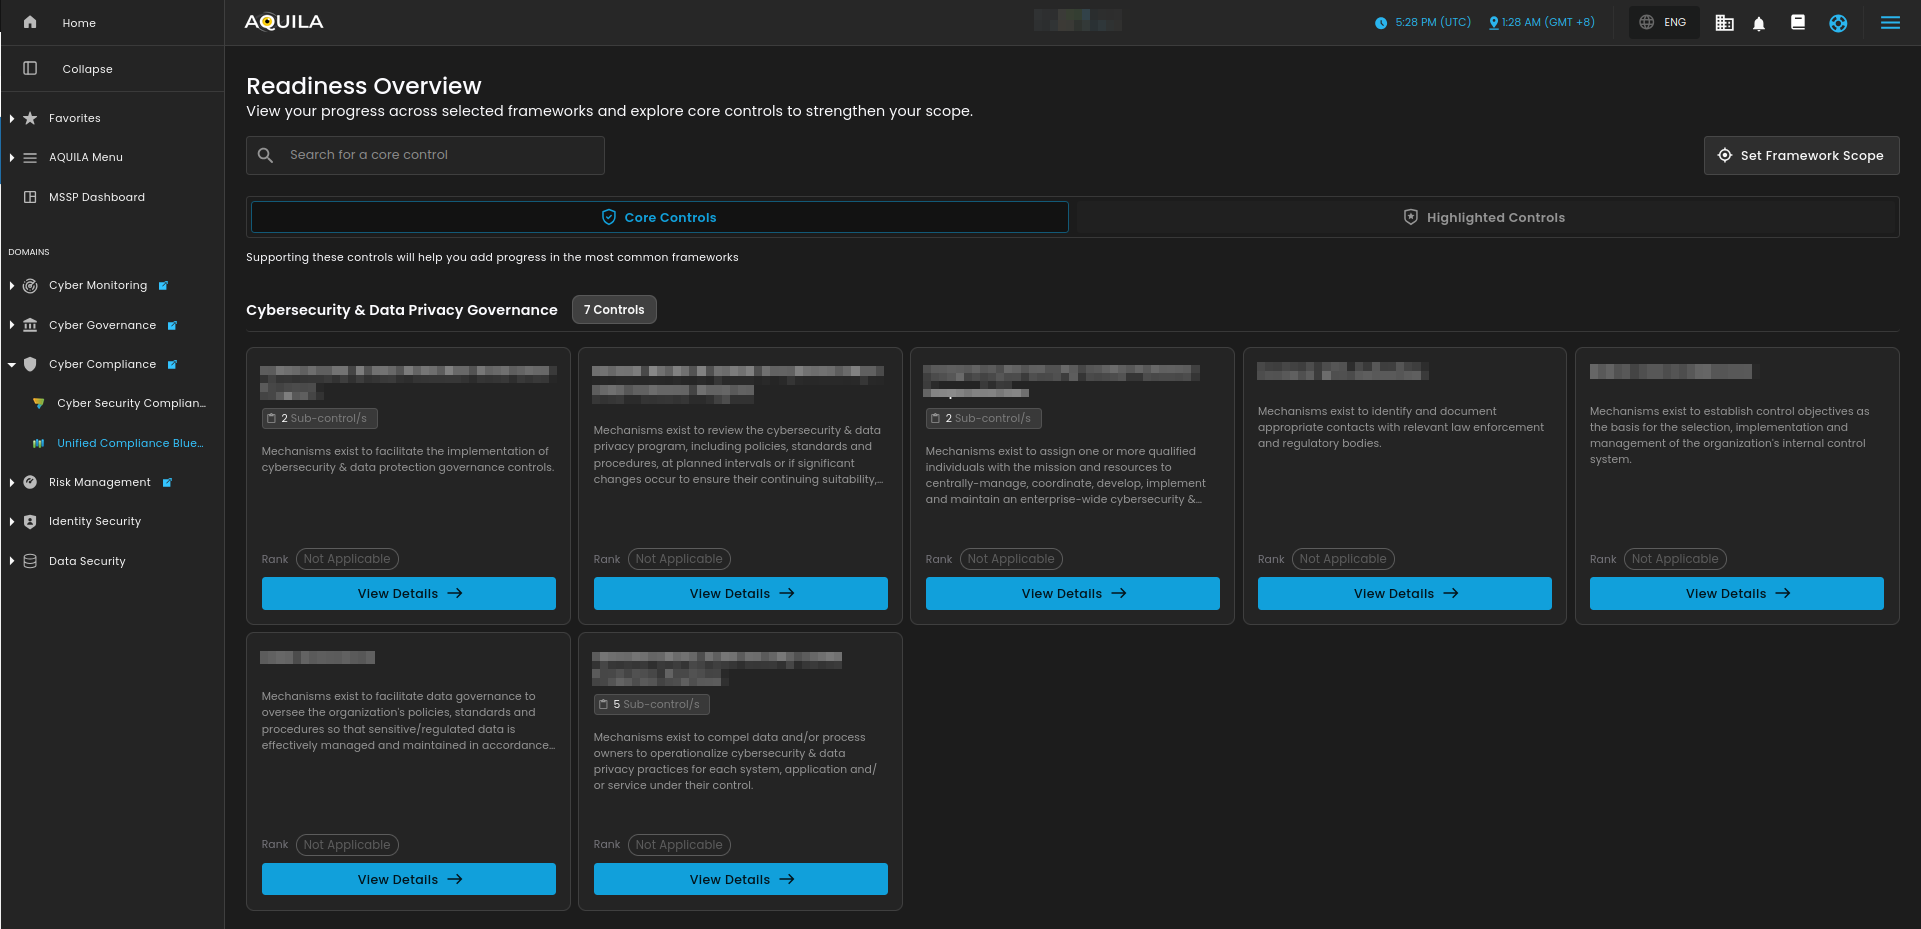The image size is (1921, 929).
Task: Click the notification bell icon
Action: [1759, 23]
